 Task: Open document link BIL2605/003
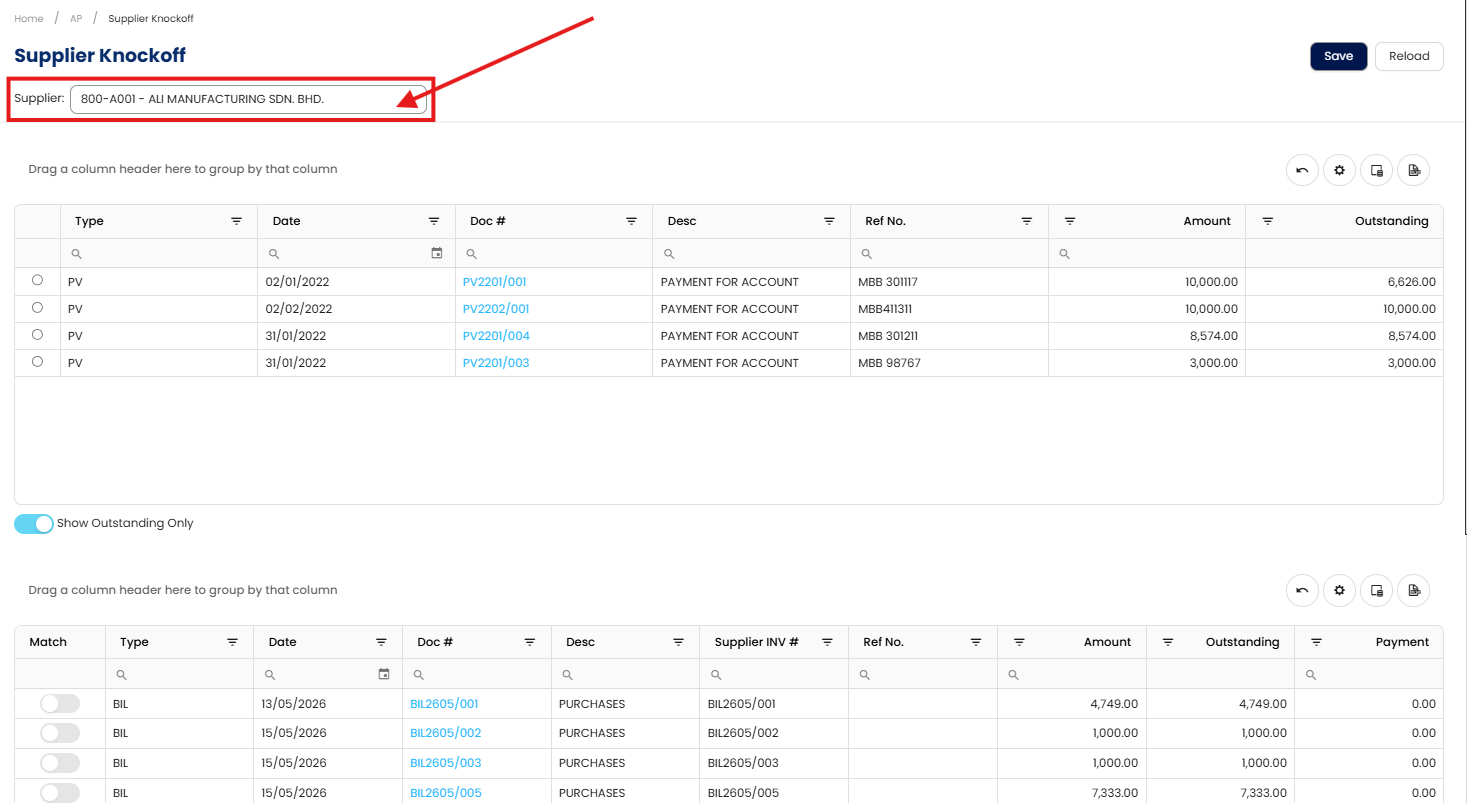446,763
